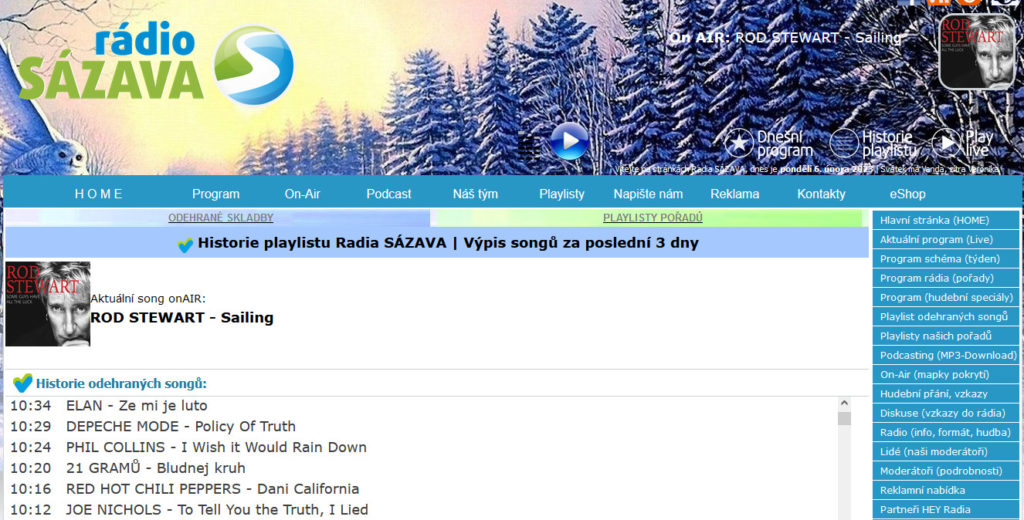1024x520 pixels.
Task: Click the checkmark icon beside Historie playlistu heading
Action: click(185, 244)
